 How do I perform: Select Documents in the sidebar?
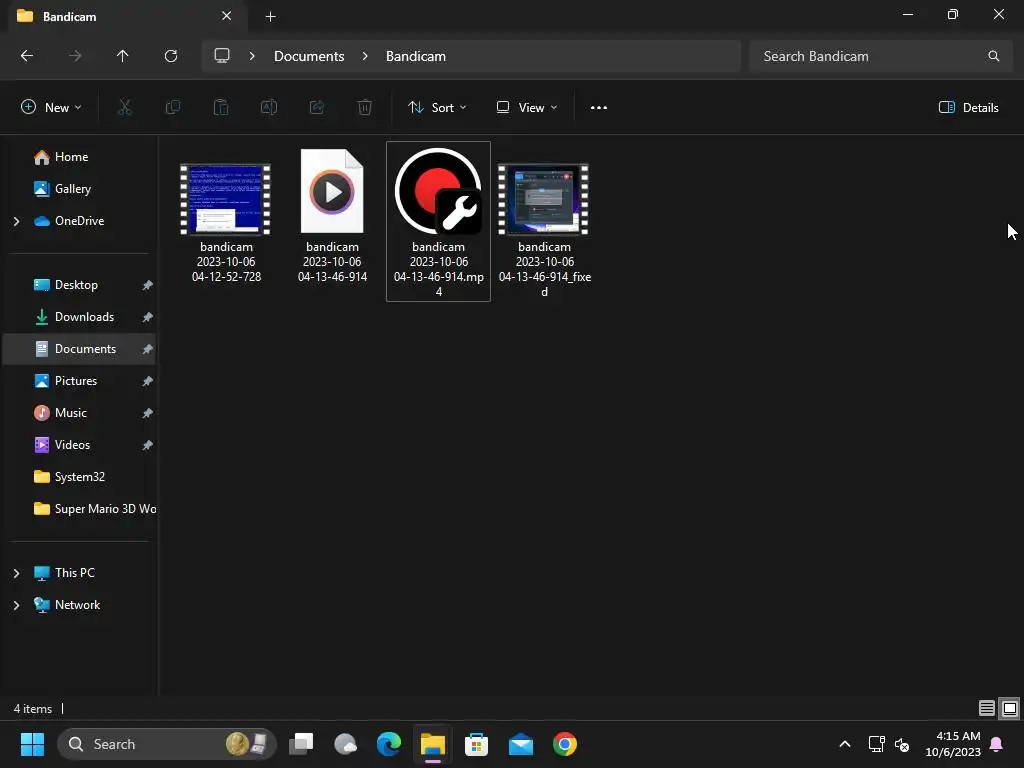pyautogui.click(x=79, y=349)
